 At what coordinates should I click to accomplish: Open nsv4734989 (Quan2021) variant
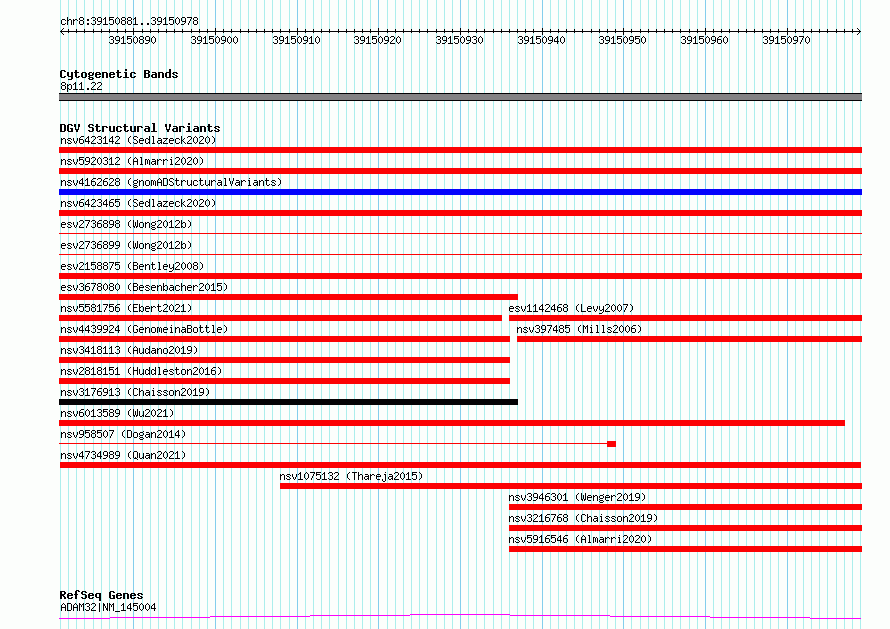[x=123, y=455]
